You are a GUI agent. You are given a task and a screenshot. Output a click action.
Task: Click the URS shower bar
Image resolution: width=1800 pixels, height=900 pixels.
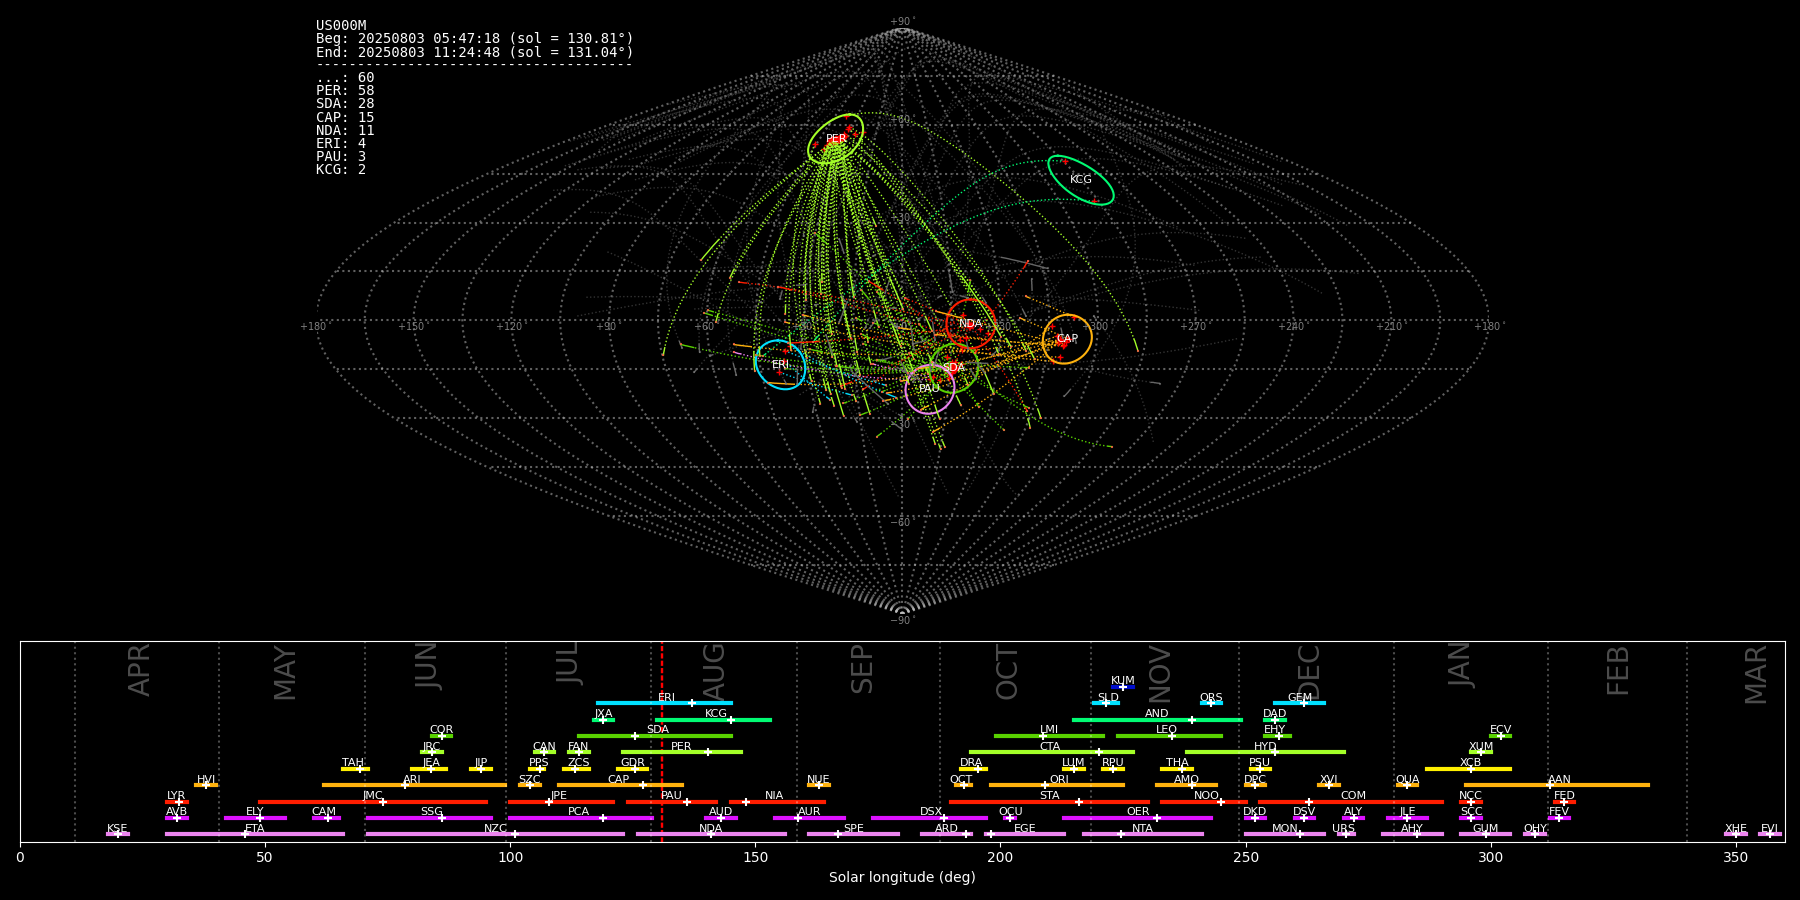[1345, 834]
